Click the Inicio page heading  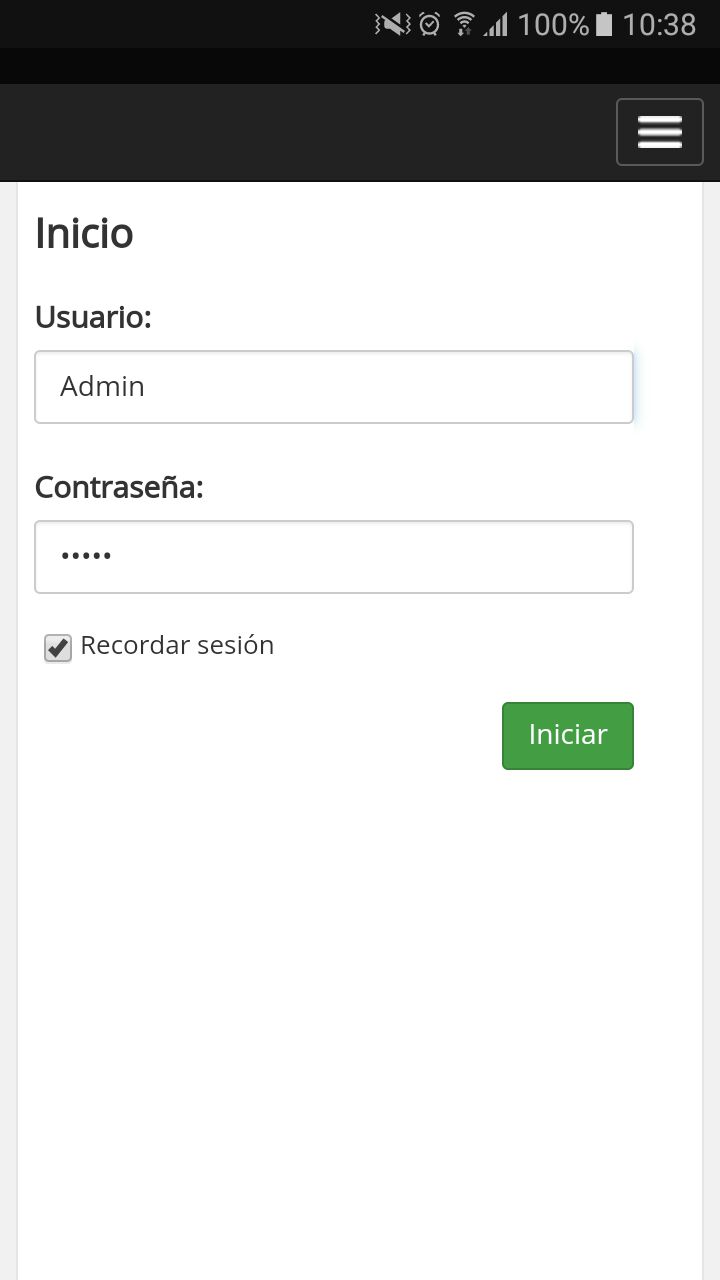click(x=84, y=233)
